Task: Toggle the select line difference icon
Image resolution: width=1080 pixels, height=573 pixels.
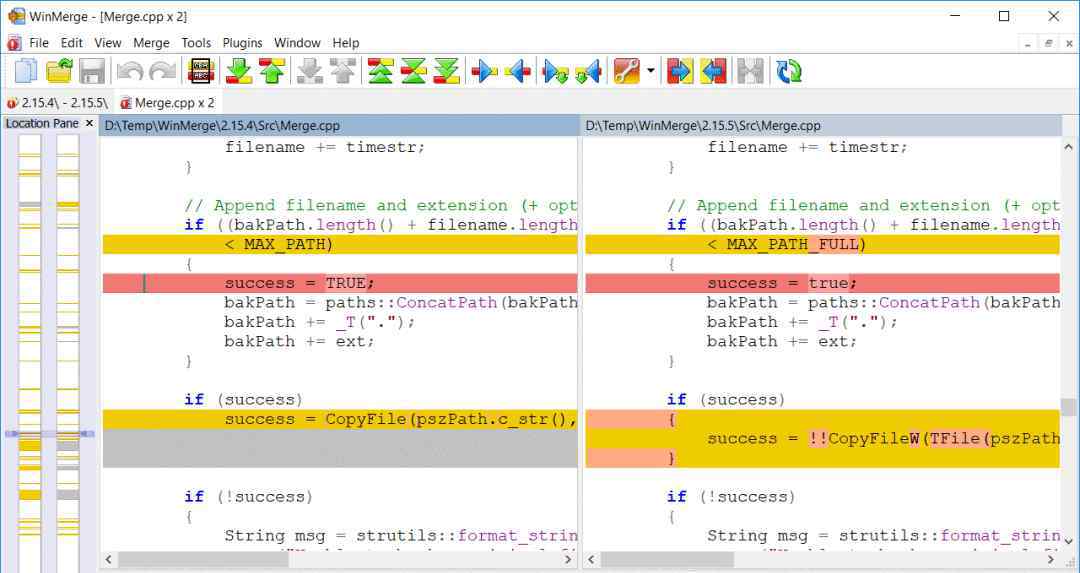Action: point(200,72)
